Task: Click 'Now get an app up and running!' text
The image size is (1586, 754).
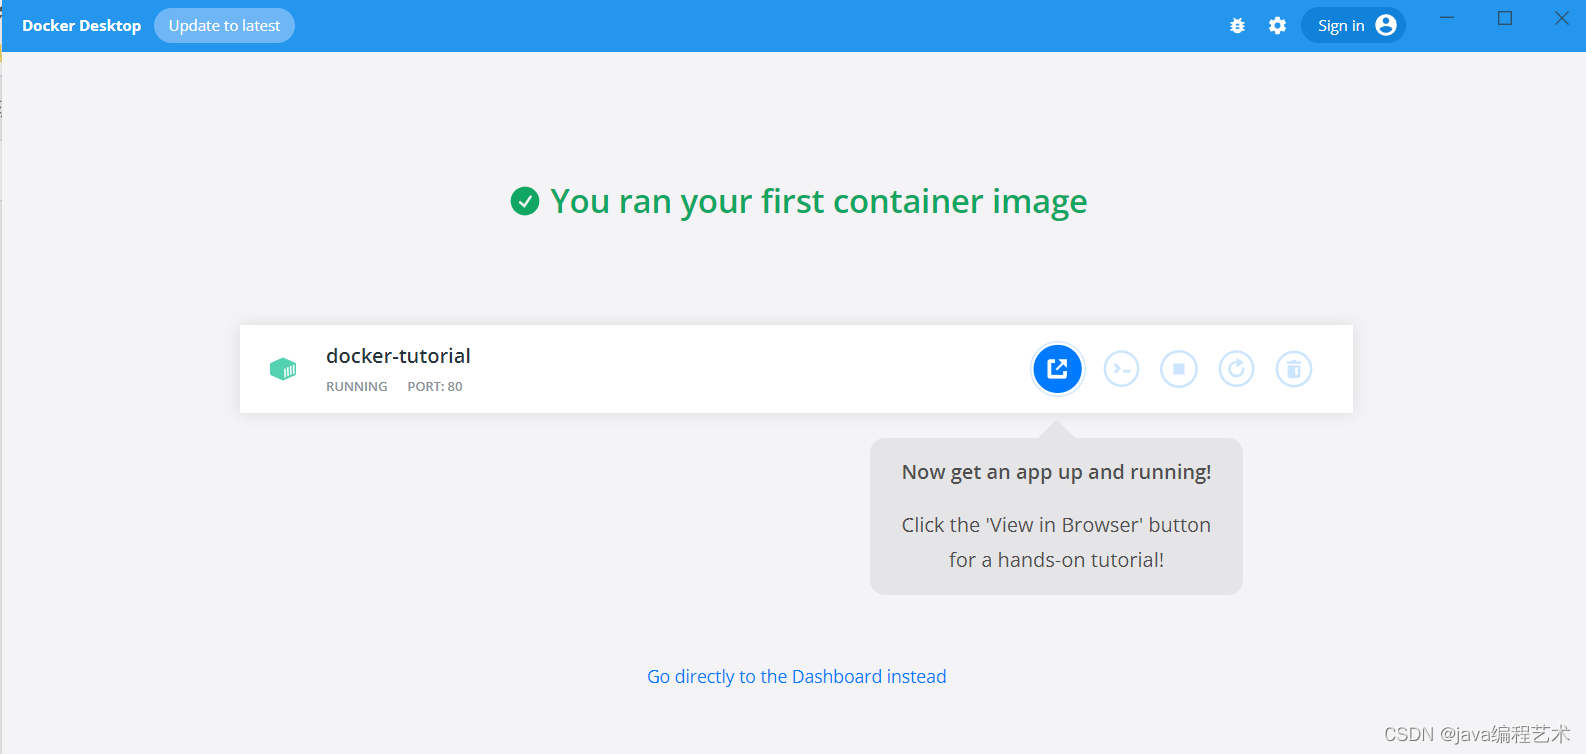Action: (1057, 472)
